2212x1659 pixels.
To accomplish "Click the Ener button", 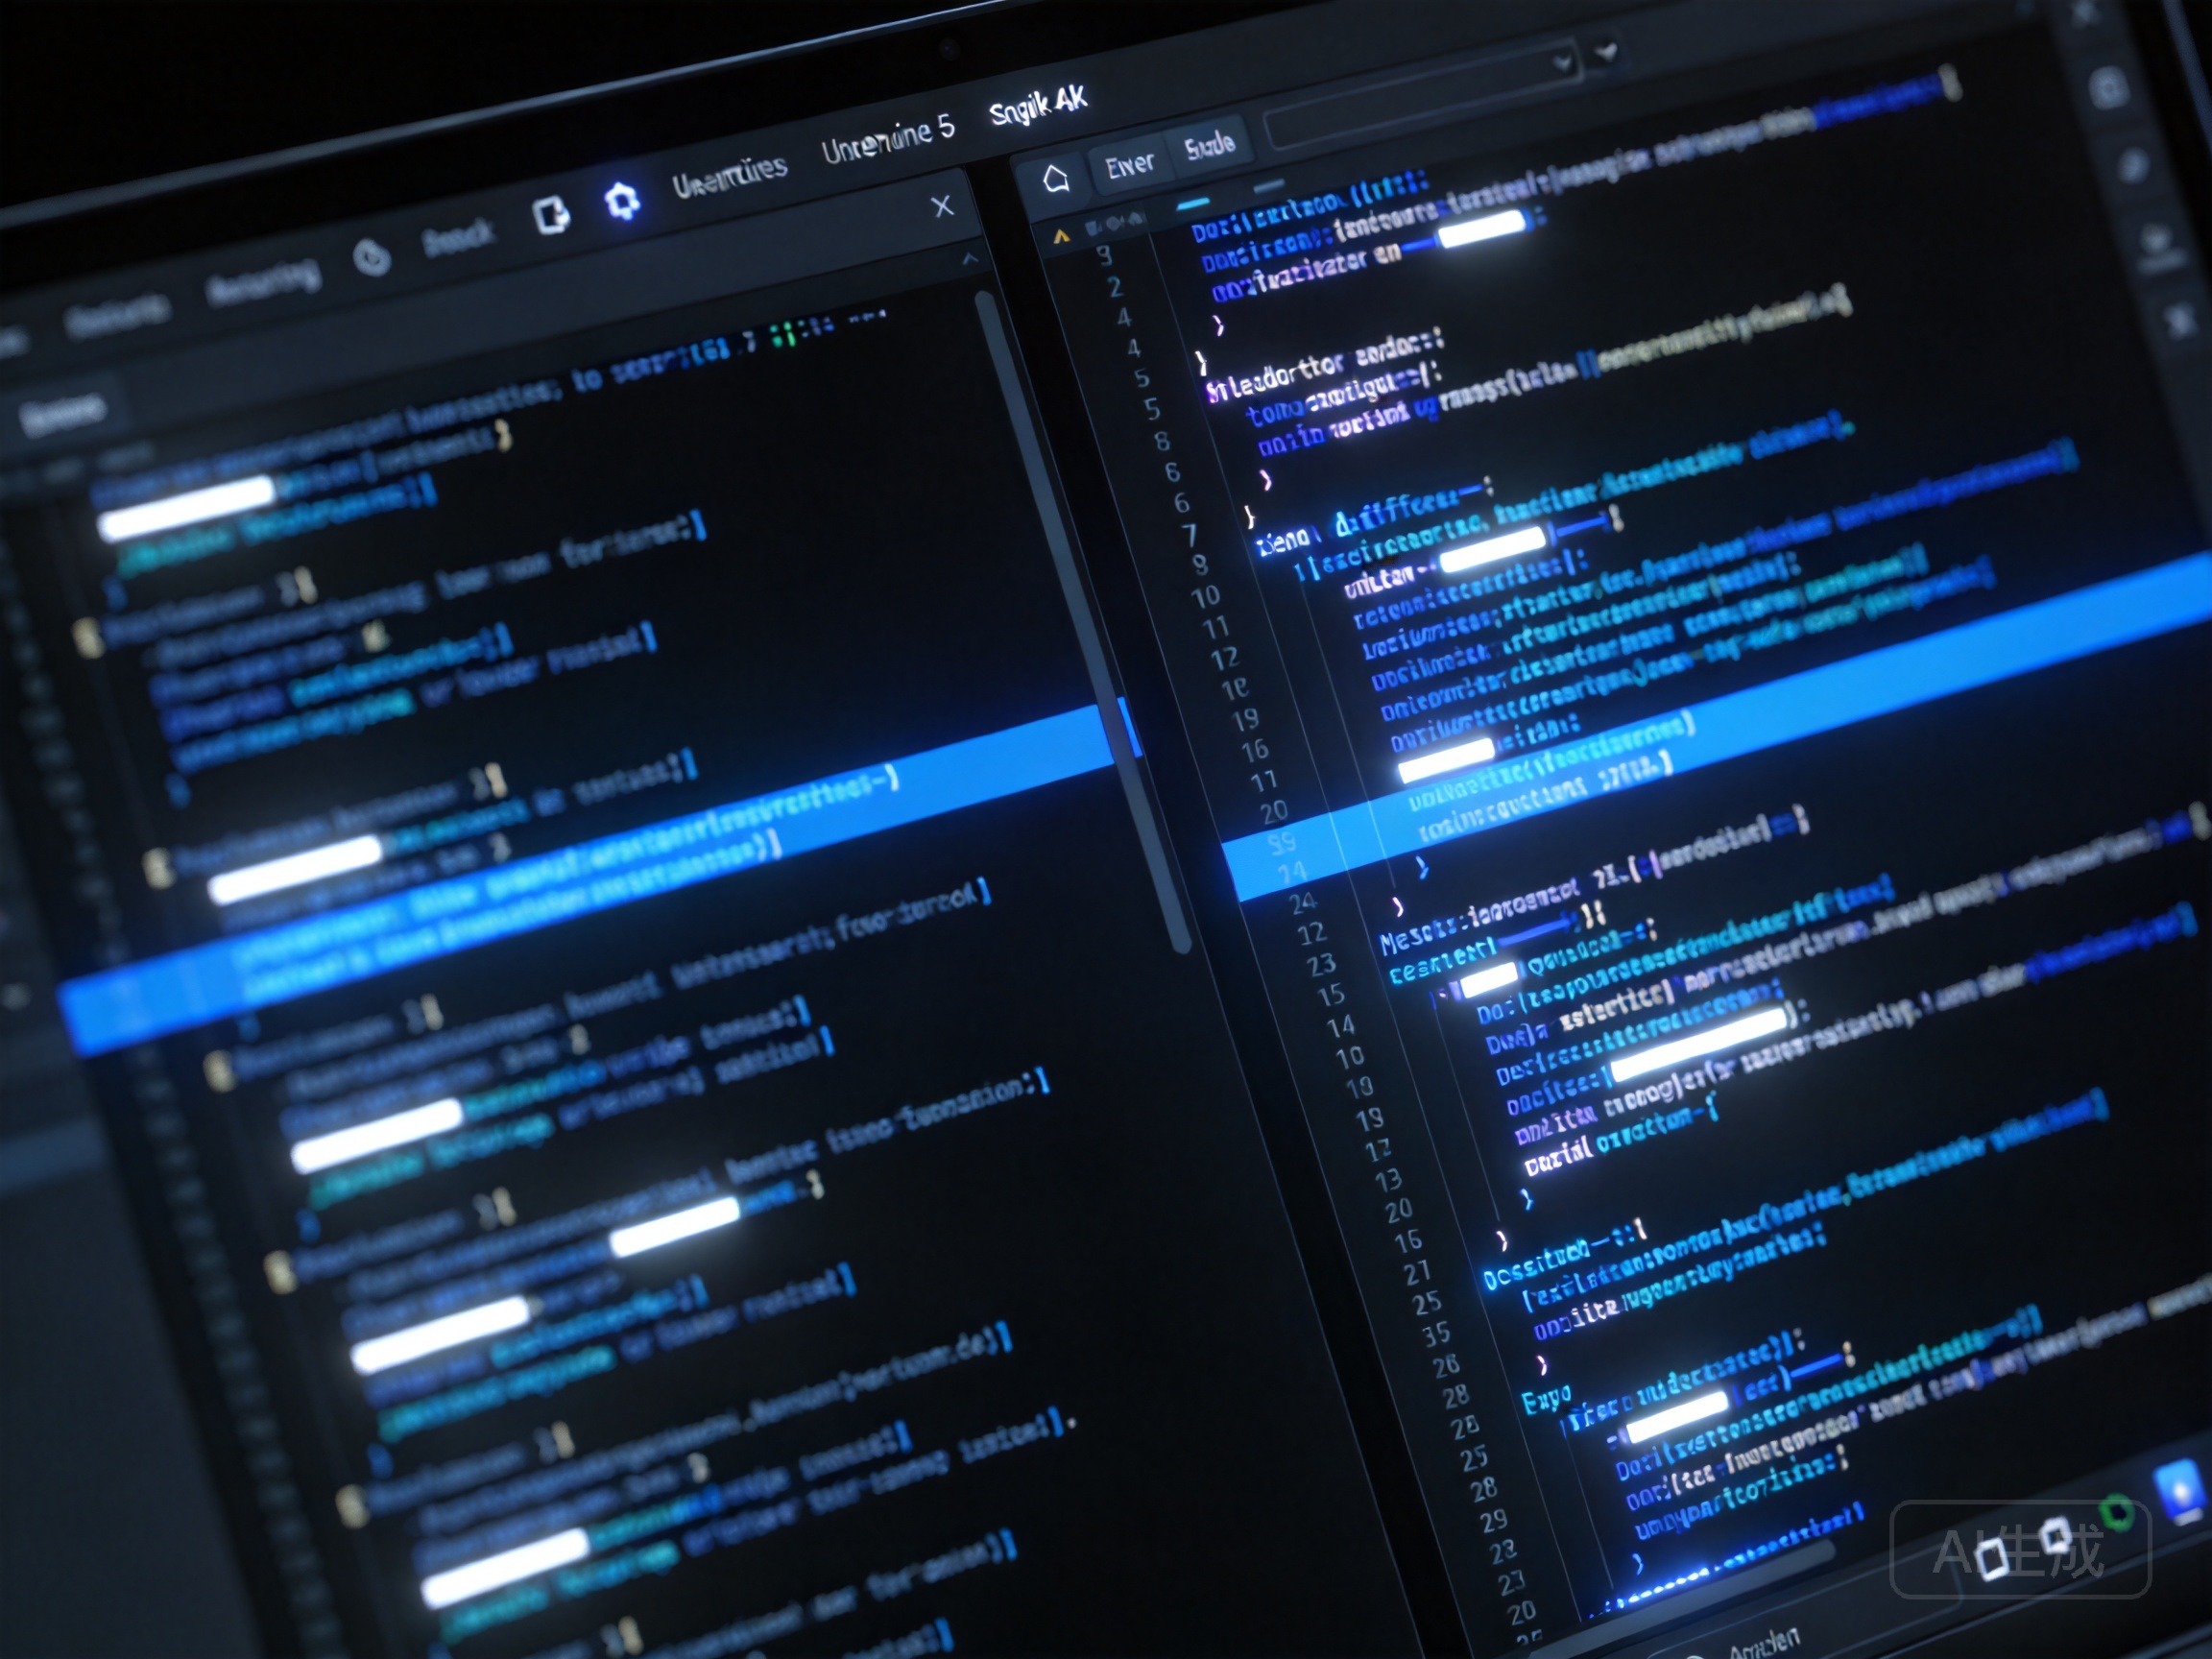I will point(1130,164).
